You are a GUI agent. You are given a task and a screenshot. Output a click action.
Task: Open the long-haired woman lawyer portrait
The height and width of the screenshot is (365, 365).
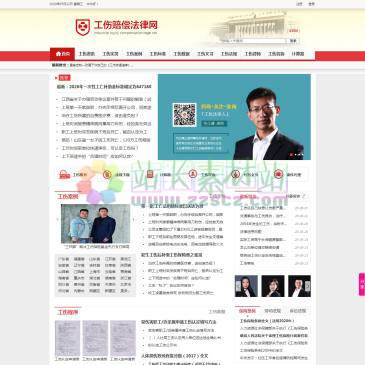tap(246, 286)
